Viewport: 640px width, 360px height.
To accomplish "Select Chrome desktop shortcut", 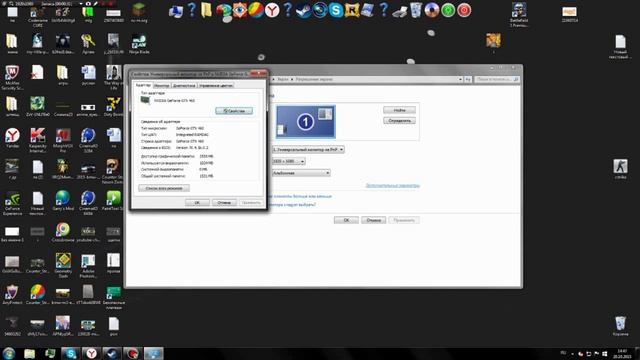I will [63, 232].
